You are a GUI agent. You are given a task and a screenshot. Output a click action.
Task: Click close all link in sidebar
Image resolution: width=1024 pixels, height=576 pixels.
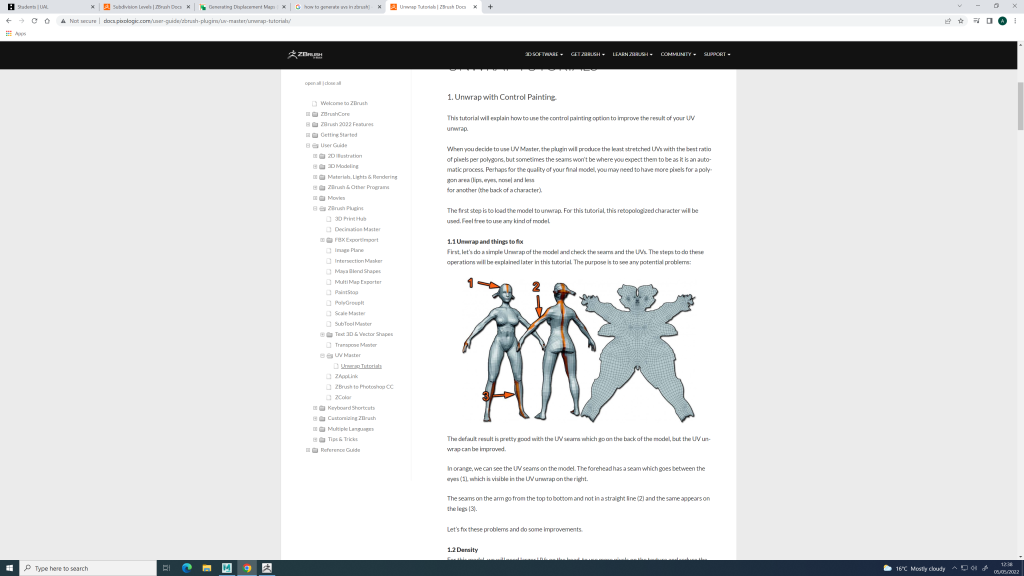(333, 83)
